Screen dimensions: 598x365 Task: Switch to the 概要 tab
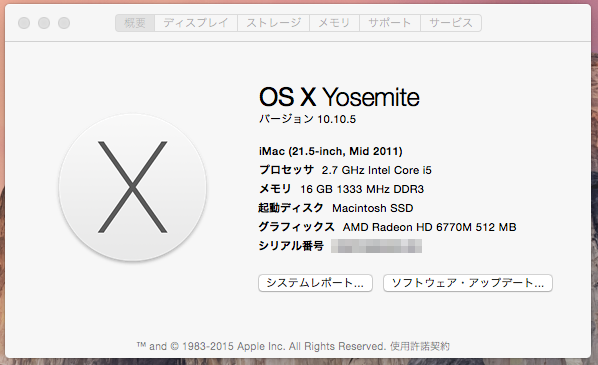[135, 23]
